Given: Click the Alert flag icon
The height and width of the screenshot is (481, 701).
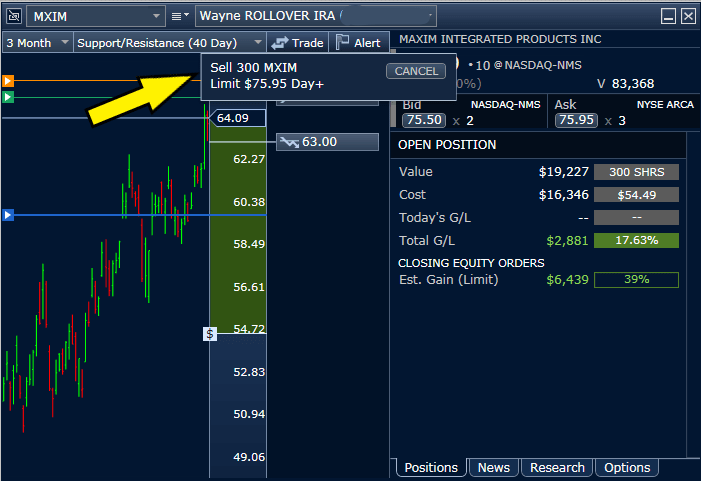Looking at the screenshot, I should (343, 43).
